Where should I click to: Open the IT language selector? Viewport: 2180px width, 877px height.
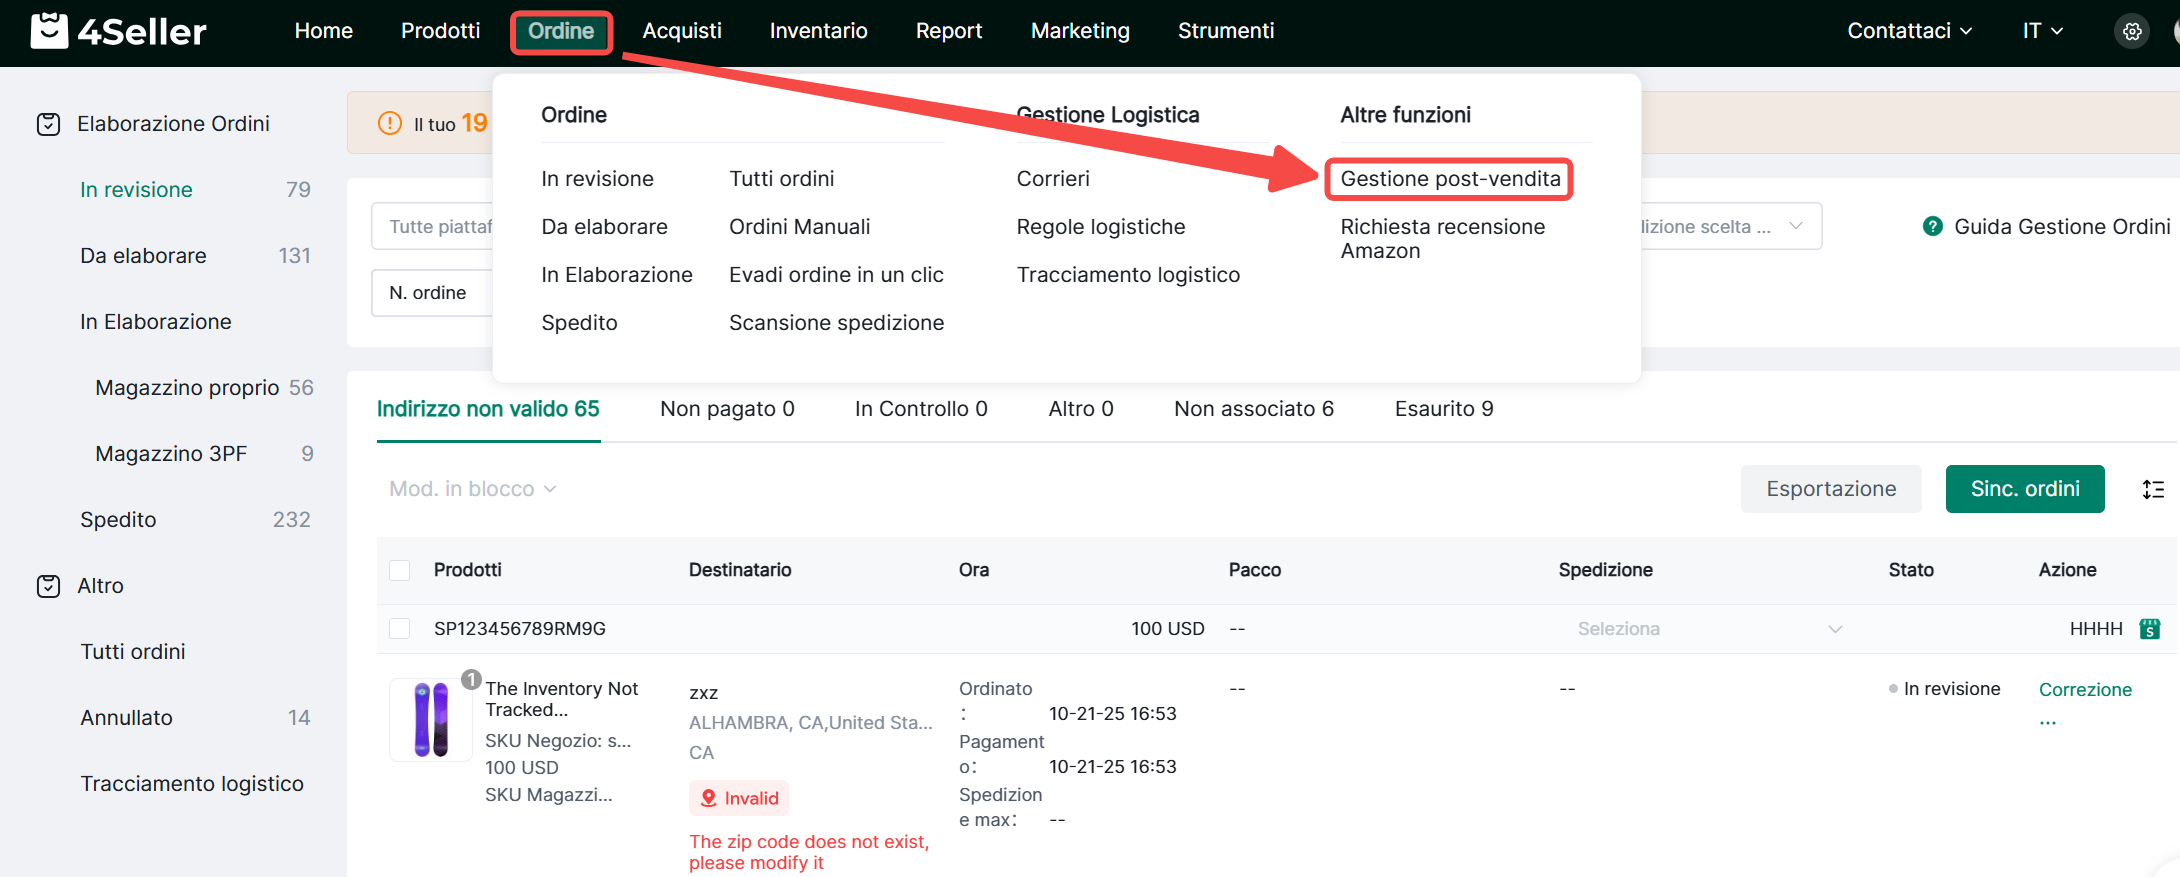click(2042, 31)
